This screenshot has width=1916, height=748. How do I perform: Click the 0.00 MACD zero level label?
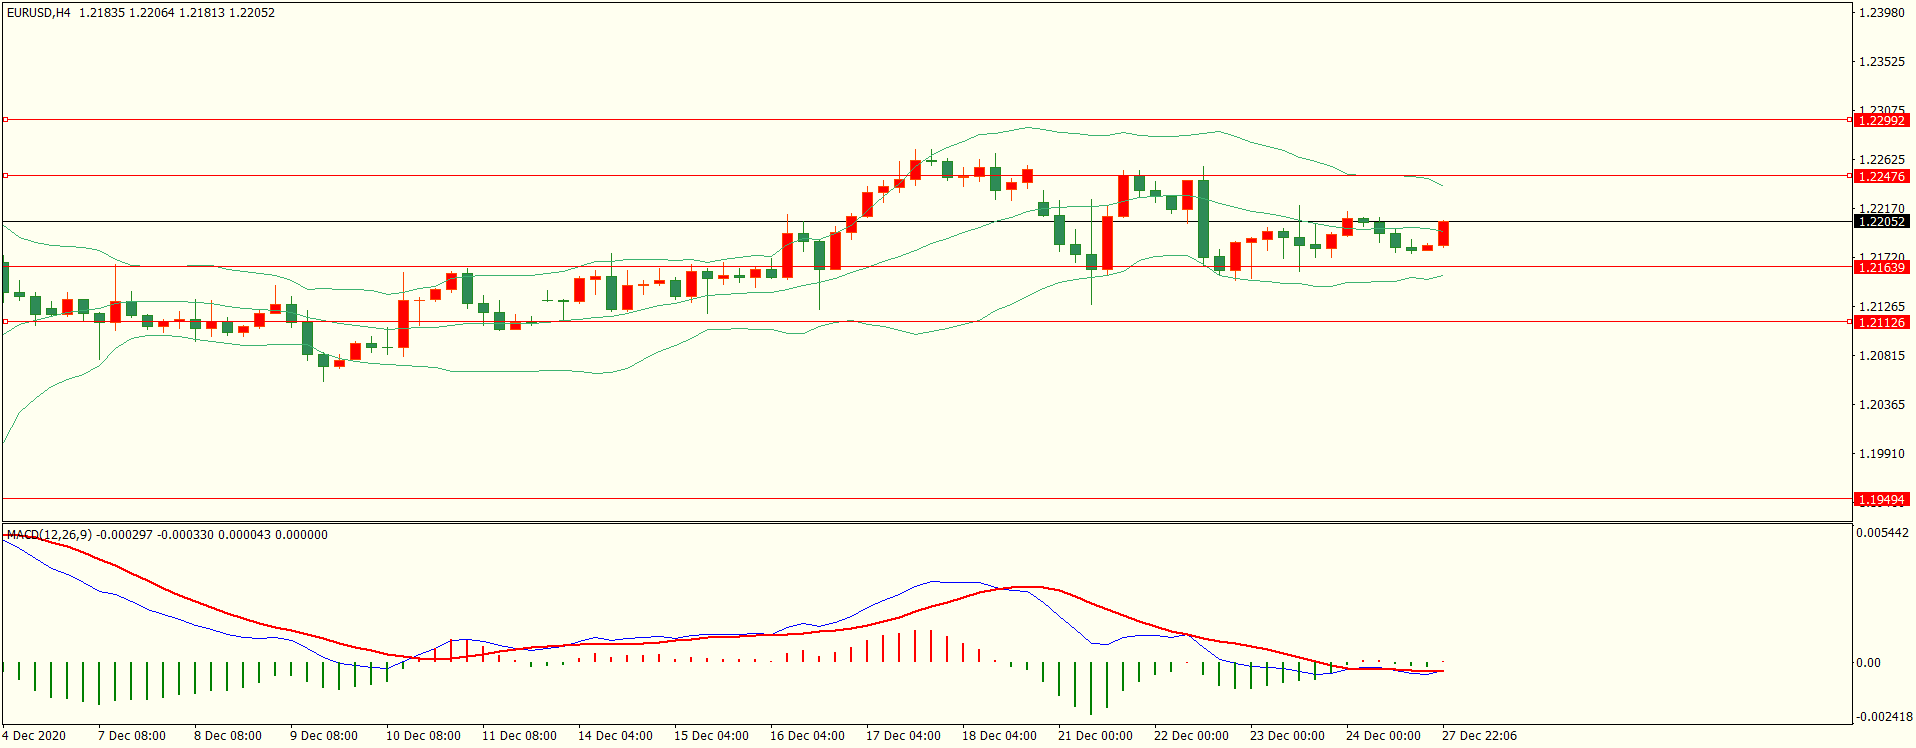1868,663
